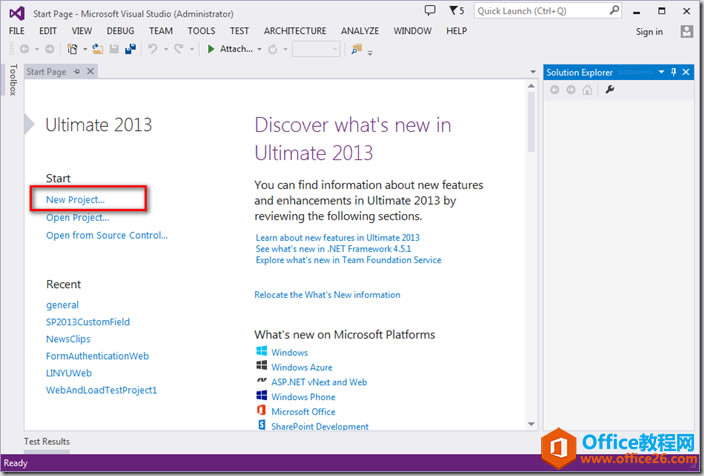Screen dimensions: 704x476
Task: Open the WINDOW menu
Action: (413, 31)
